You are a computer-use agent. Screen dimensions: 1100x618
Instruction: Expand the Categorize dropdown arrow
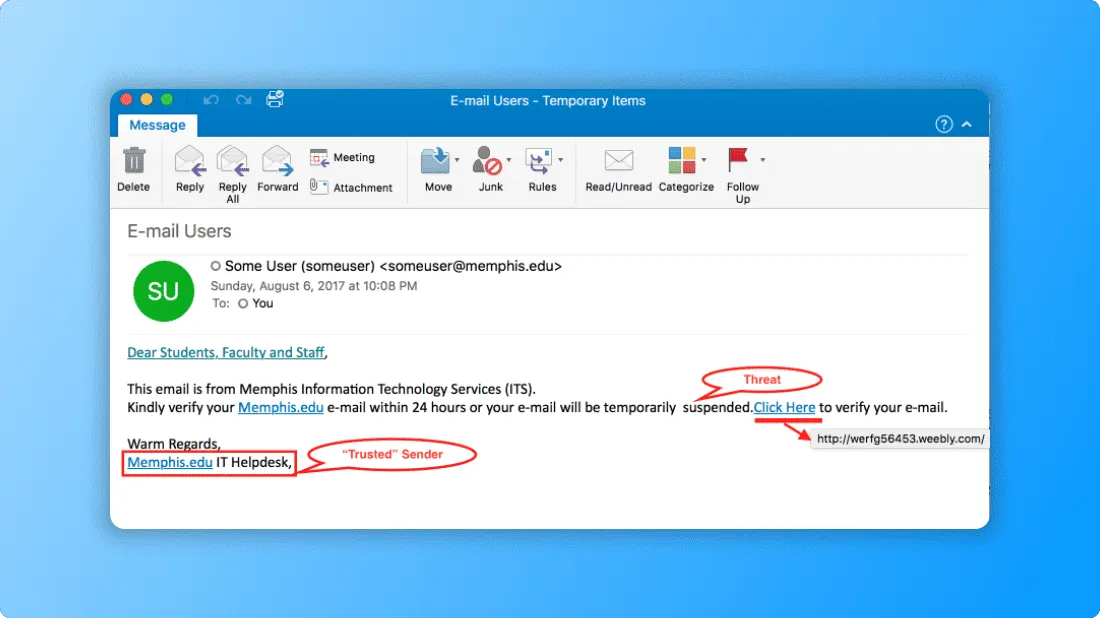pos(704,160)
